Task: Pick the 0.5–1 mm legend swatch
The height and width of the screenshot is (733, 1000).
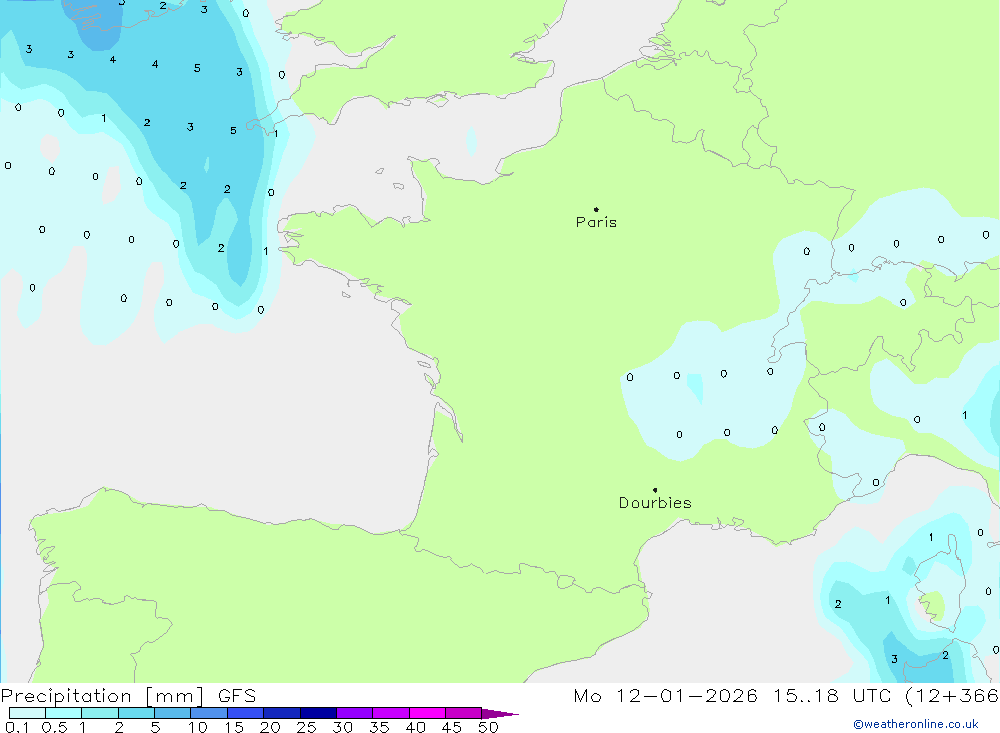Action: click(x=64, y=713)
